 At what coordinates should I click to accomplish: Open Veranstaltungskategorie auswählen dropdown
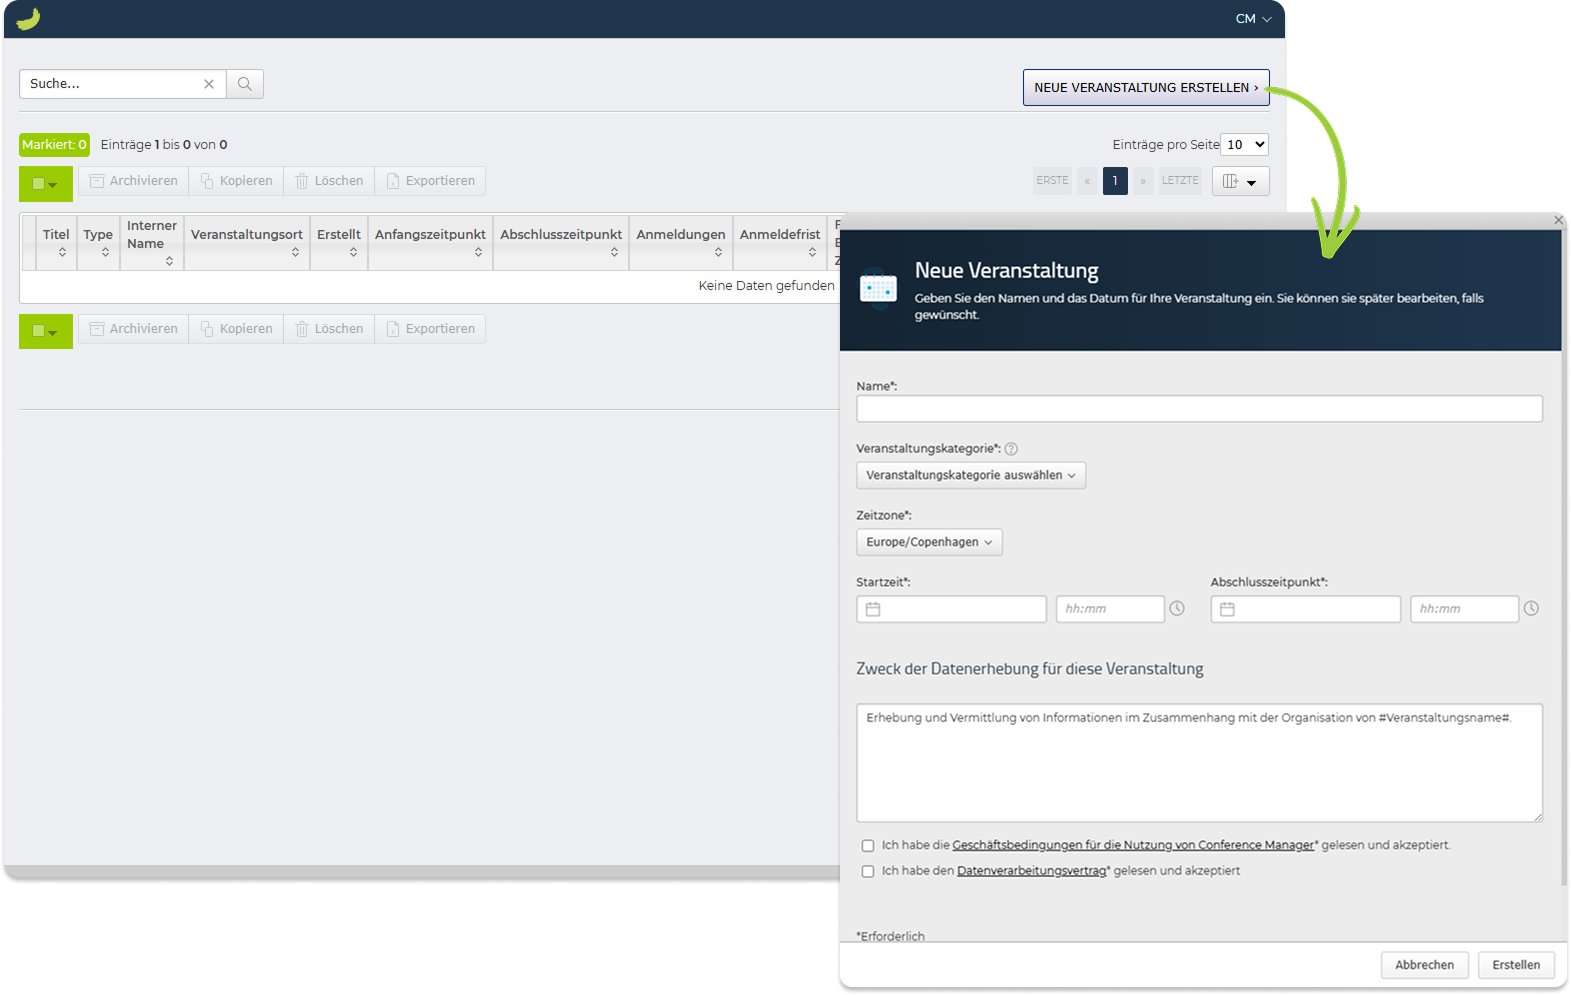[x=971, y=475]
